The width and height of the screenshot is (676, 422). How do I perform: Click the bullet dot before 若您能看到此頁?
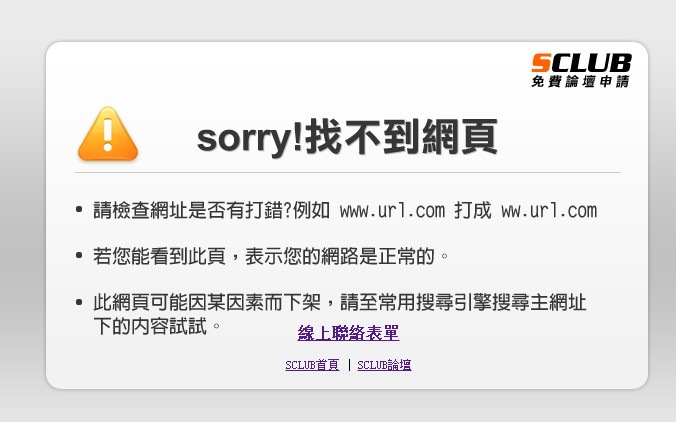click(79, 256)
